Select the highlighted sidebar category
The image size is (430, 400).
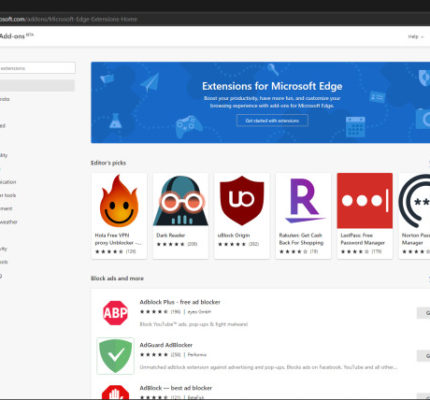(x=37, y=86)
